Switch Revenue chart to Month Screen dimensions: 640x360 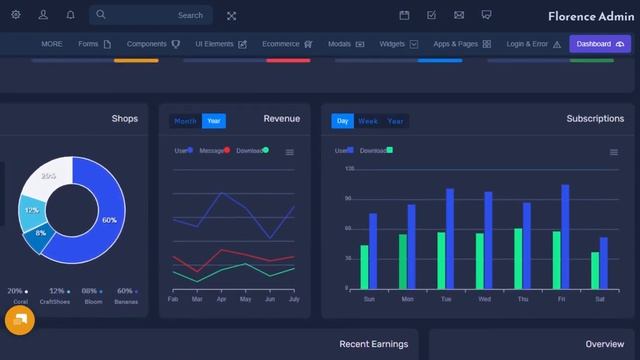185,121
